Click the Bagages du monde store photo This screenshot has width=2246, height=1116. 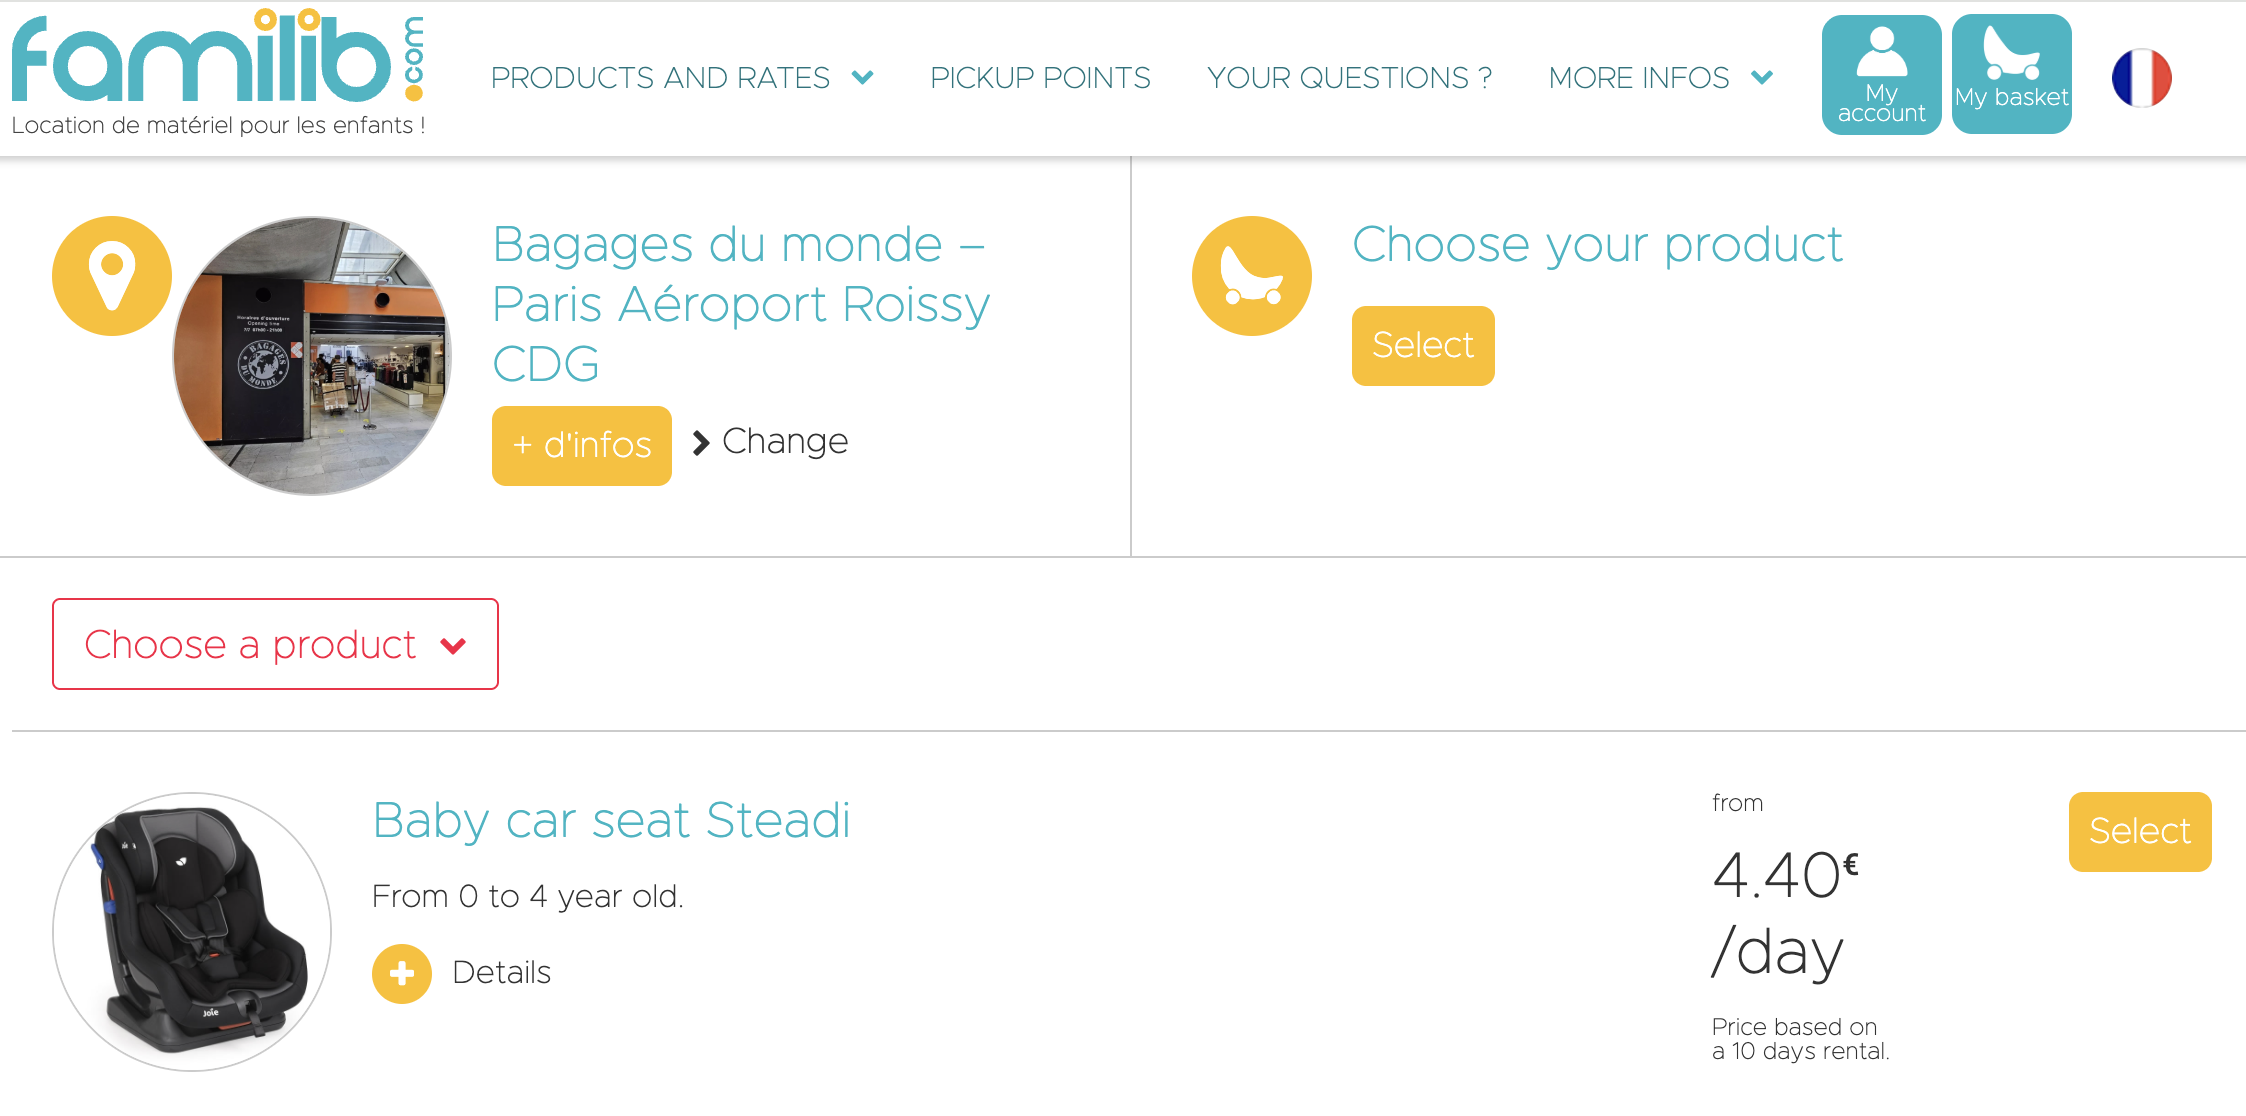point(312,356)
